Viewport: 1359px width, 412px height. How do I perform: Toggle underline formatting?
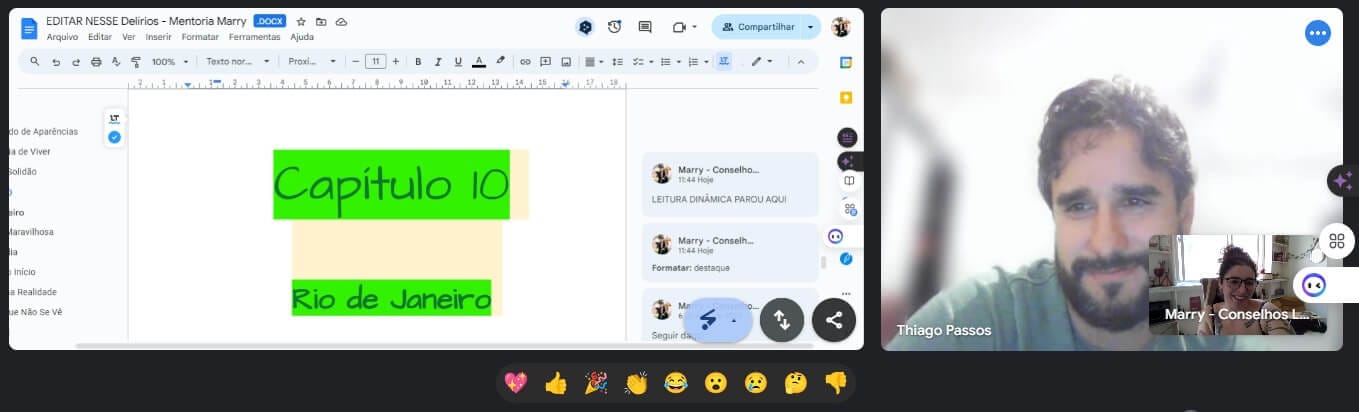[457, 62]
